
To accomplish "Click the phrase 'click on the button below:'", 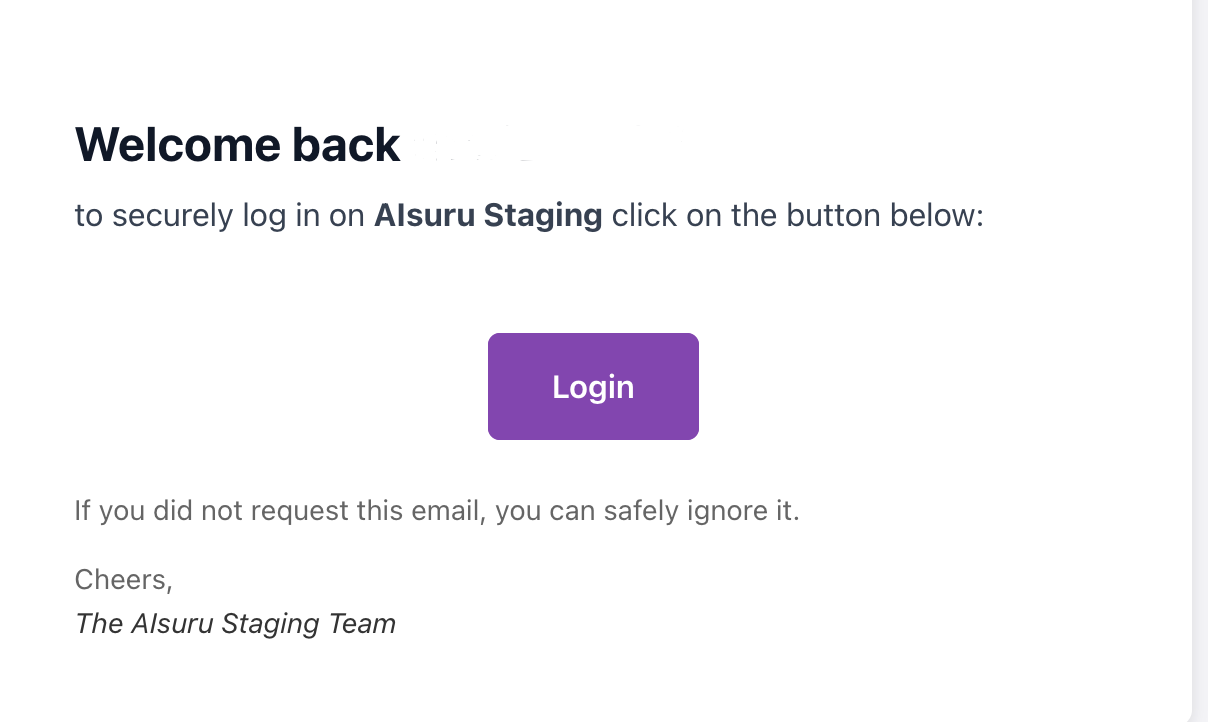I will (x=798, y=216).
